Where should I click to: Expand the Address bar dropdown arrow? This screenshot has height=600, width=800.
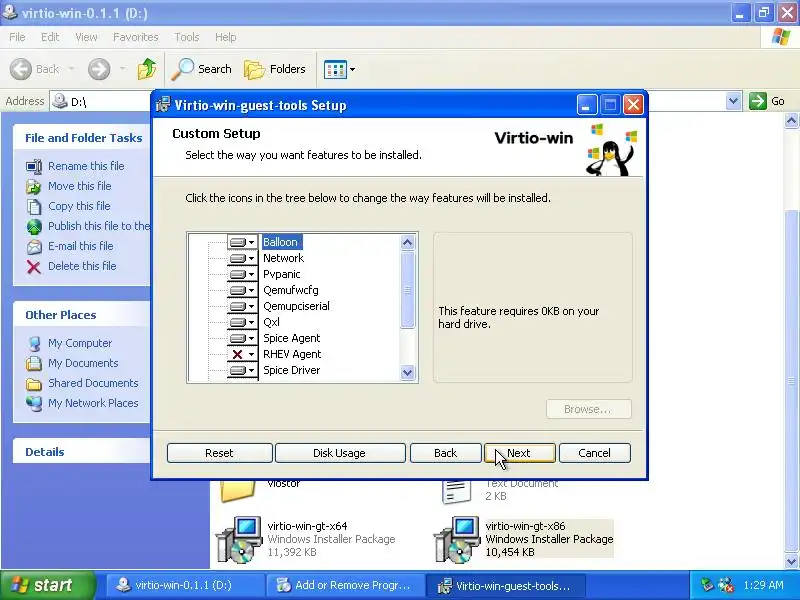tap(733, 101)
